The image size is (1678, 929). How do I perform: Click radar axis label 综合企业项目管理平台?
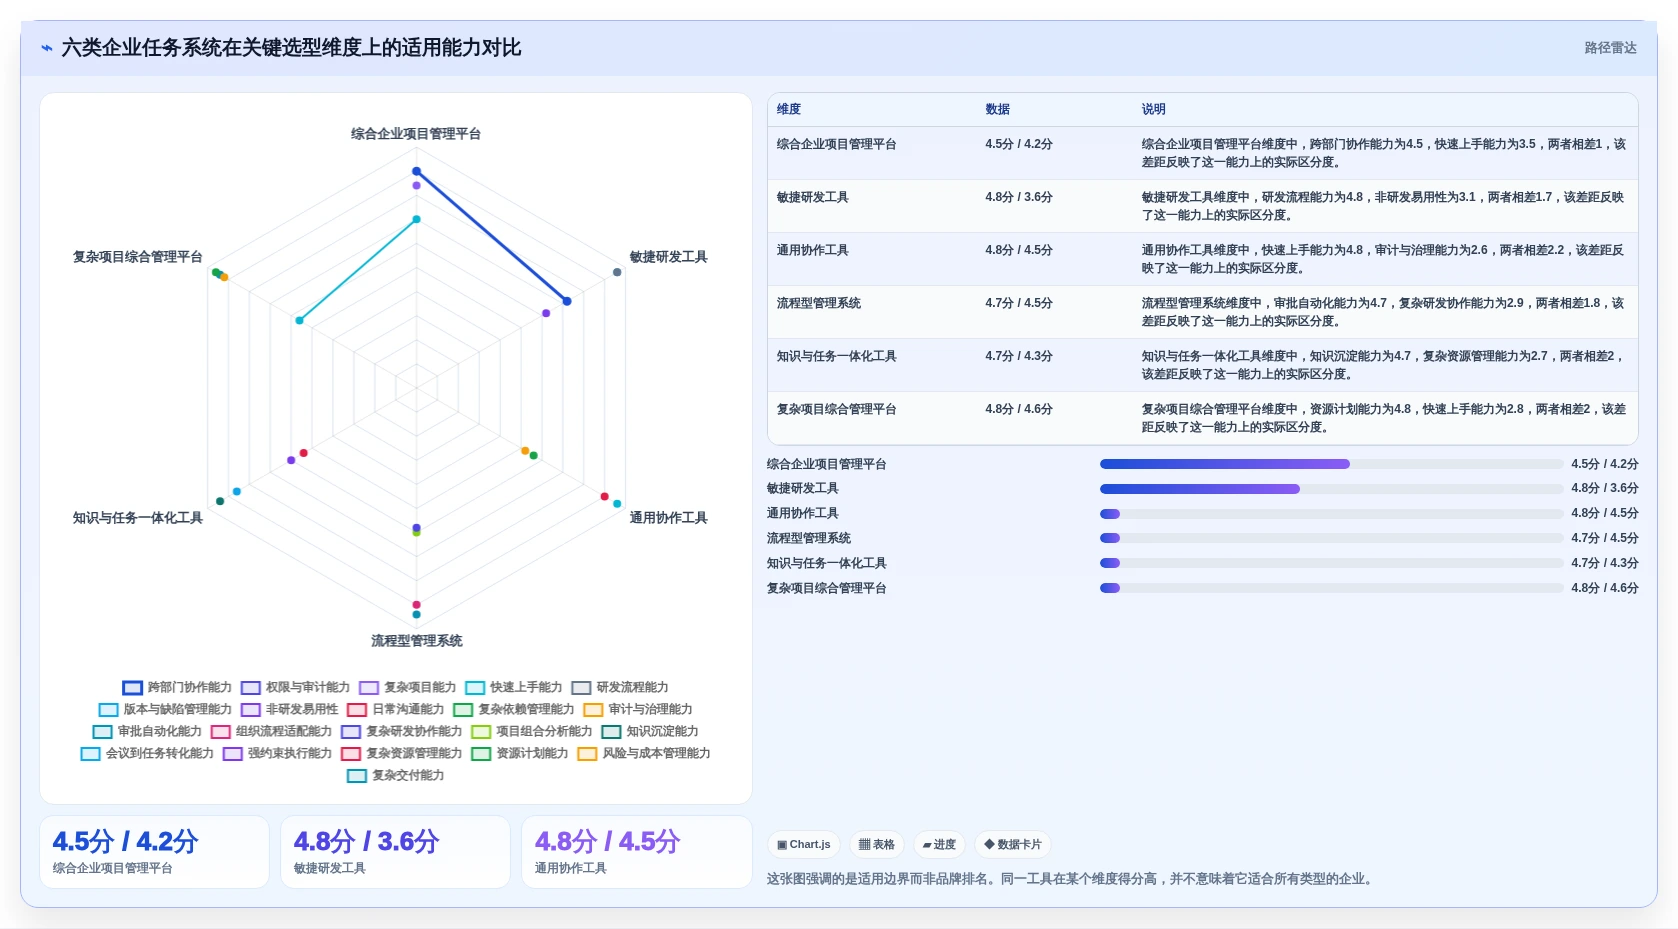point(416,134)
